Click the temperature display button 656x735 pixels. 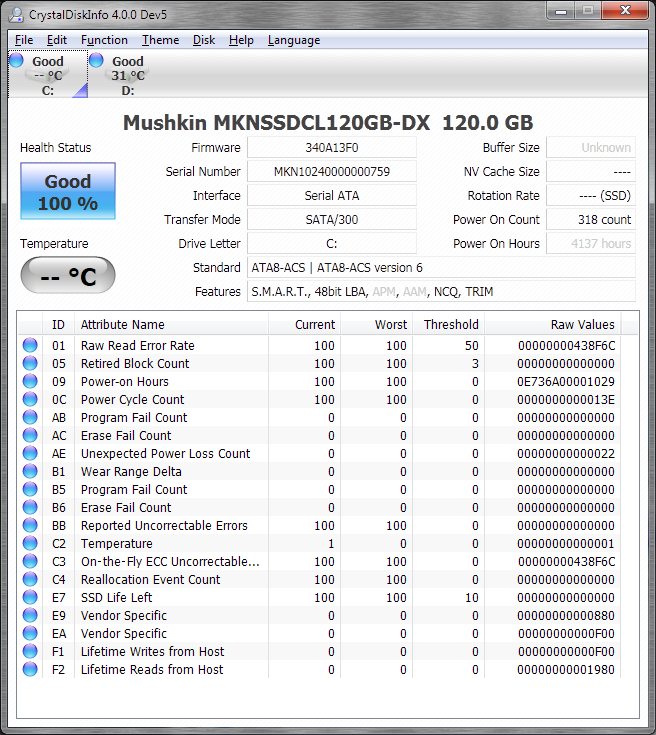(x=68, y=276)
